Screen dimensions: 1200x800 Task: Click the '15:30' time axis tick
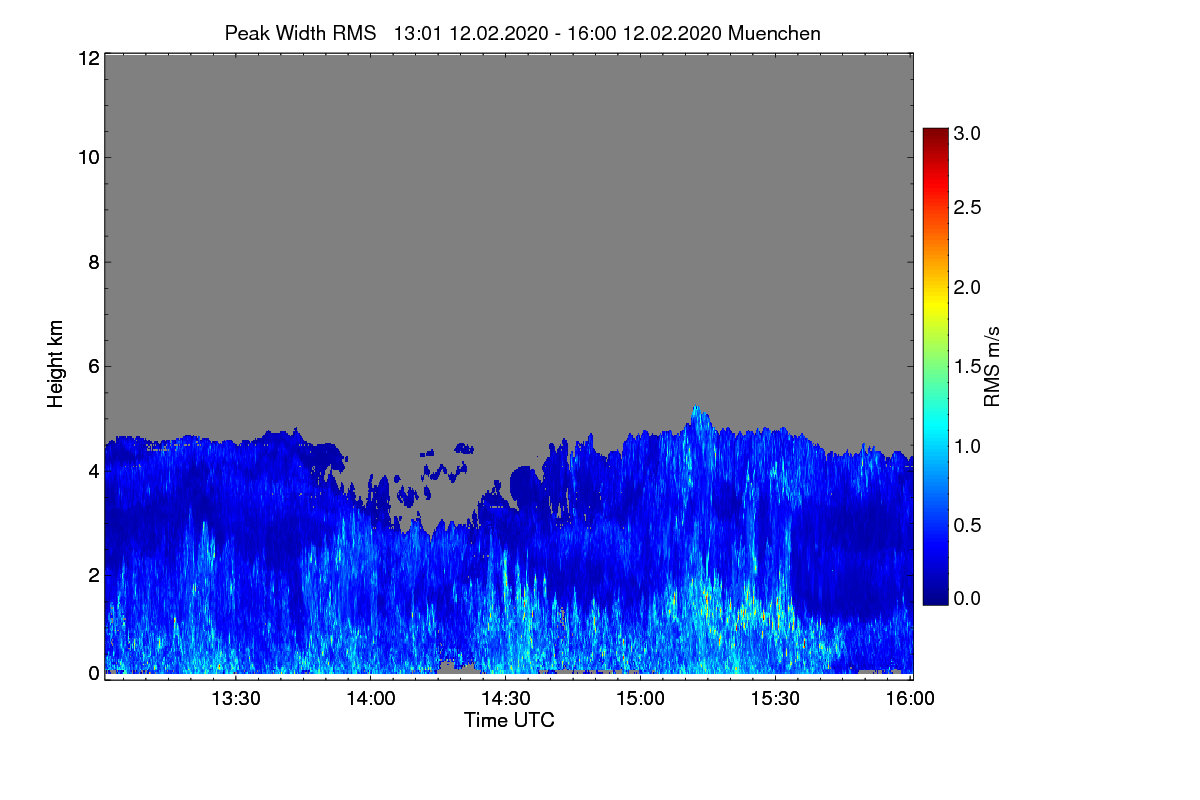tap(776, 699)
